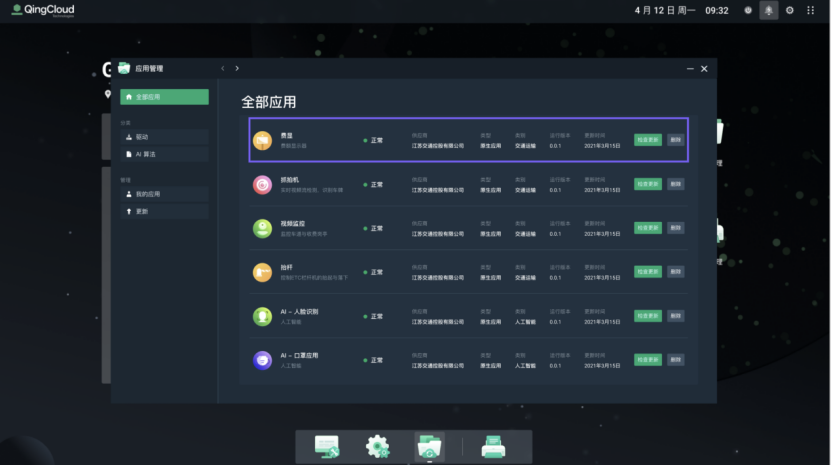This screenshot has height=465, width=831.
Task: Open the gear settings app in dock
Action: pos(378,446)
